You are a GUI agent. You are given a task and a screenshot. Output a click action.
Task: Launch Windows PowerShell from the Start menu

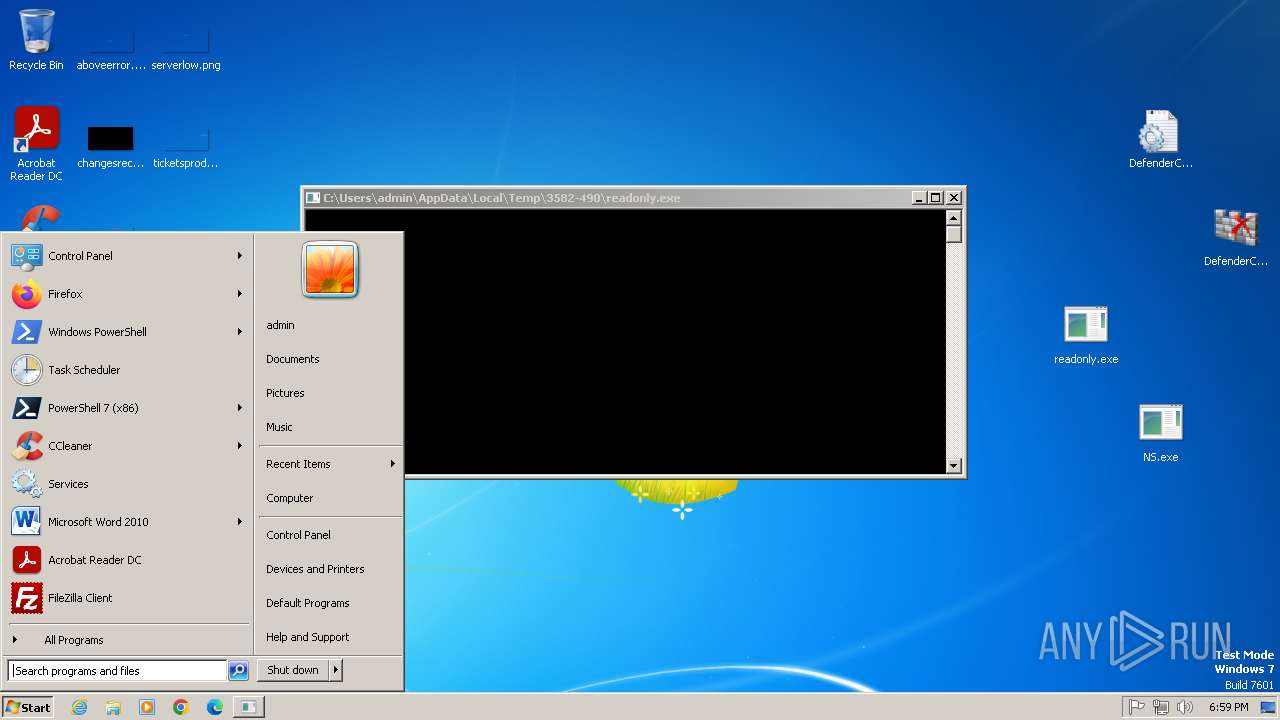coord(128,332)
